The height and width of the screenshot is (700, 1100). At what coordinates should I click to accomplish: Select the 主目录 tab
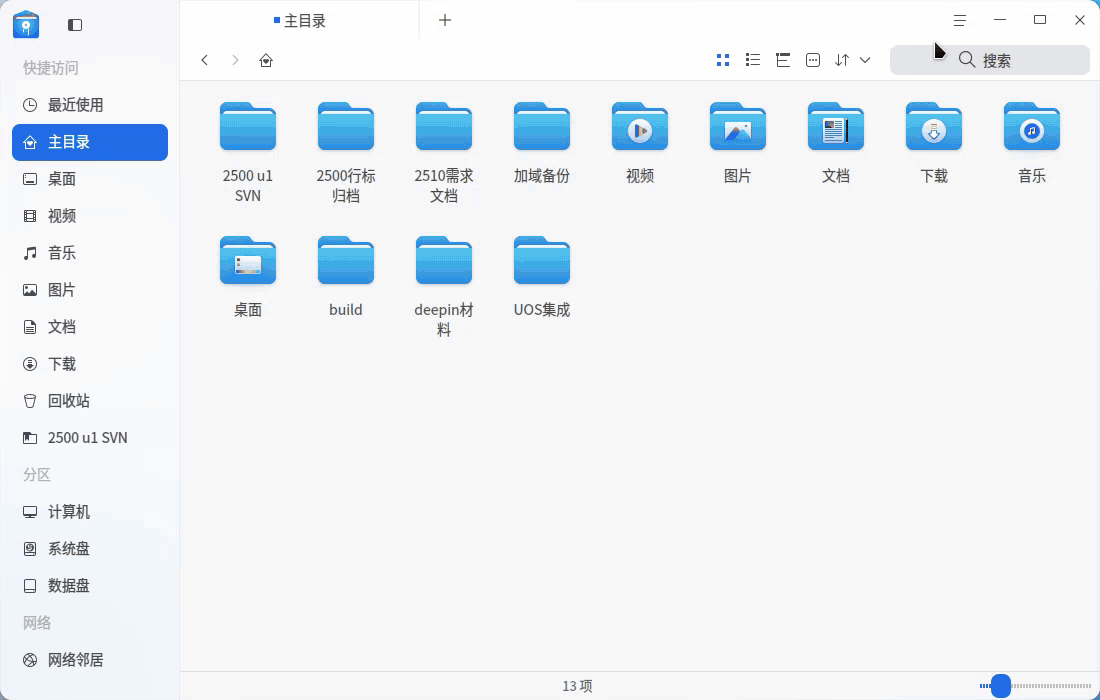coord(300,21)
